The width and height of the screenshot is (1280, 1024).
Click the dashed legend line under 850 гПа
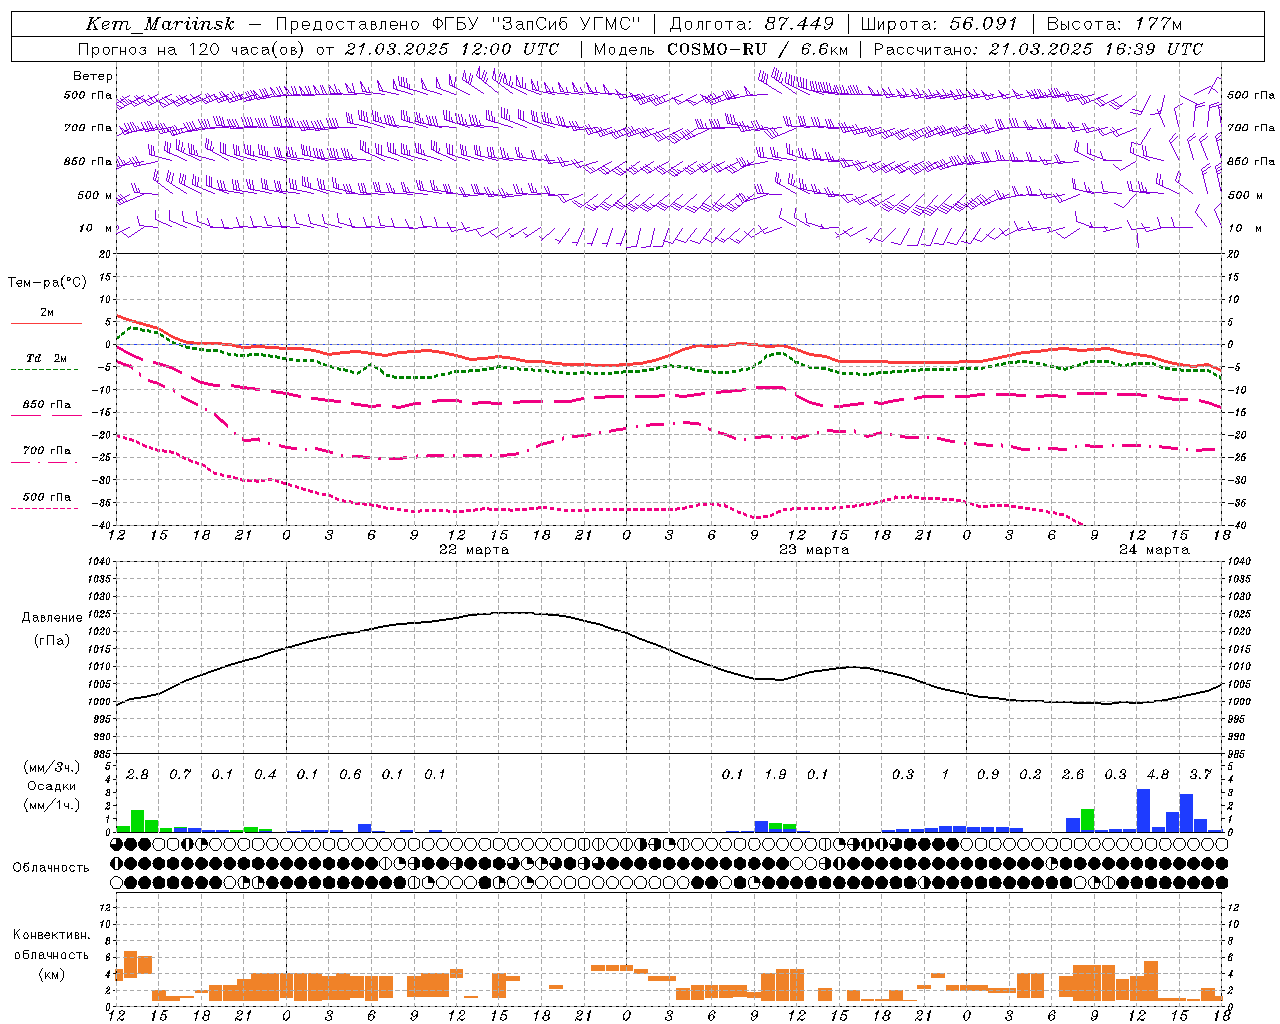tap(46, 416)
